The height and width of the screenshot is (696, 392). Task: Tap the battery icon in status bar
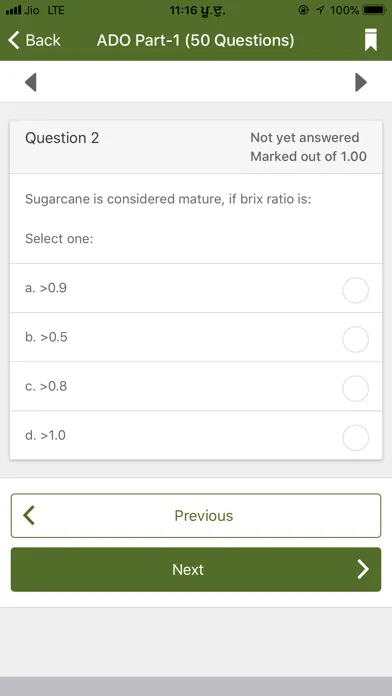374,10
